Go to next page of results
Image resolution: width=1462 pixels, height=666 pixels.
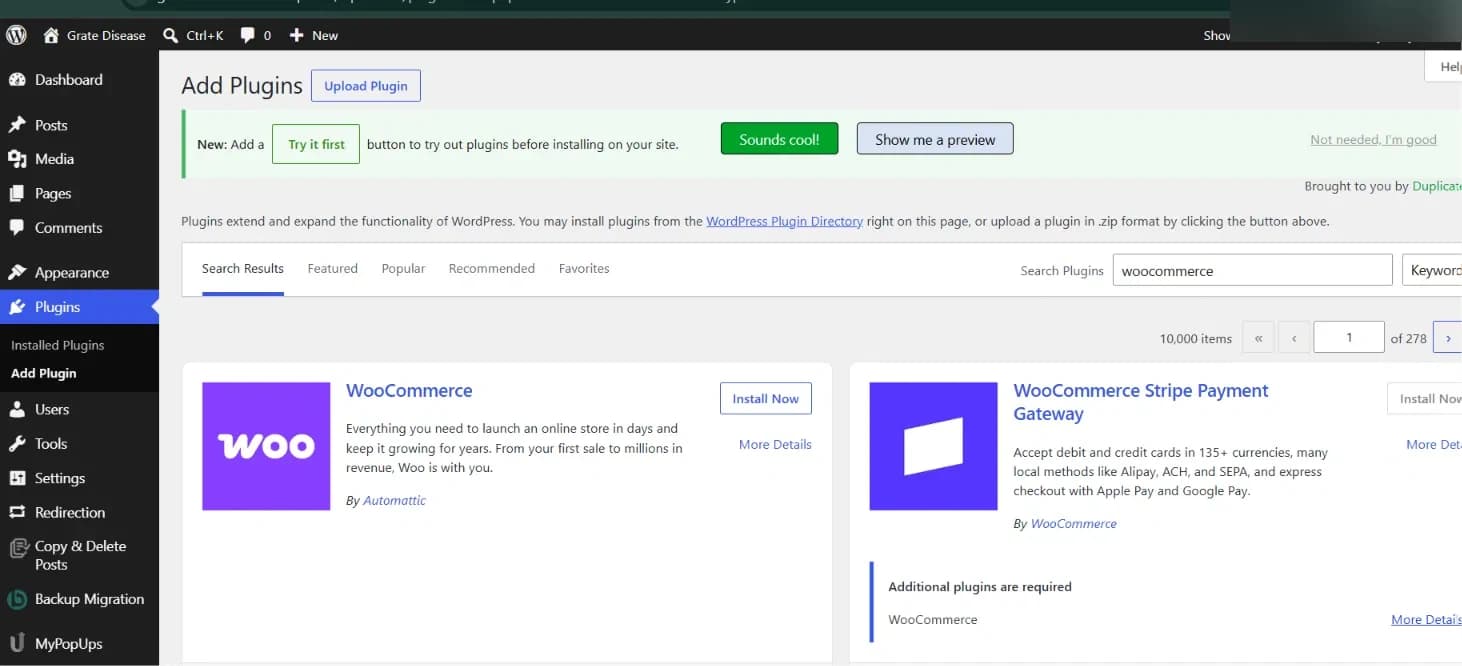(x=1447, y=338)
